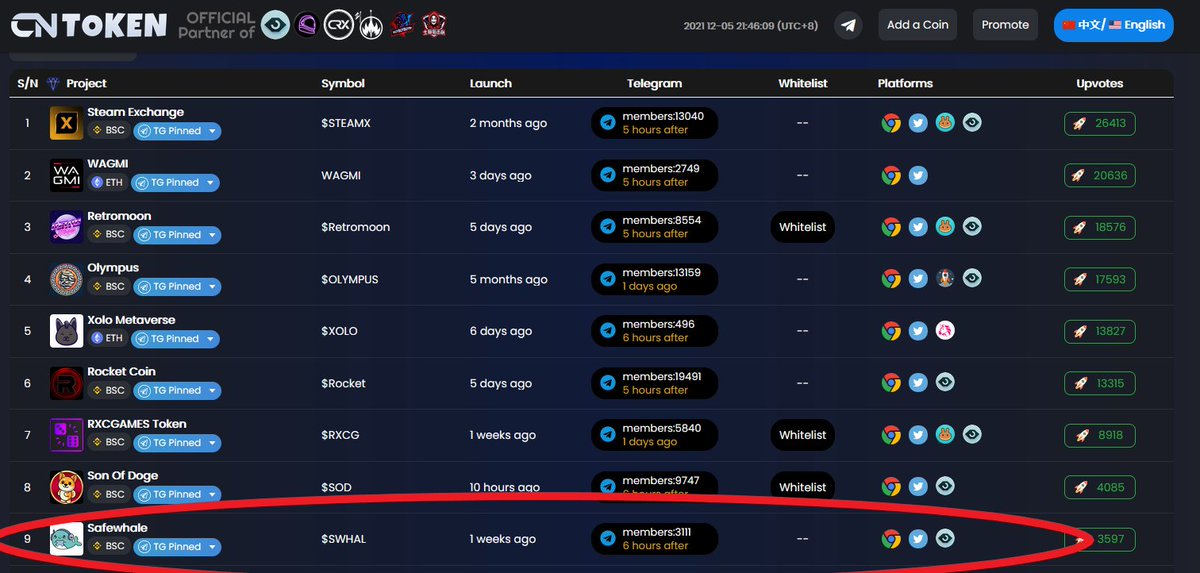Upvote Rocket Coin with 13315 button
The height and width of the screenshot is (573, 1200).
(x=1100, y=384)
